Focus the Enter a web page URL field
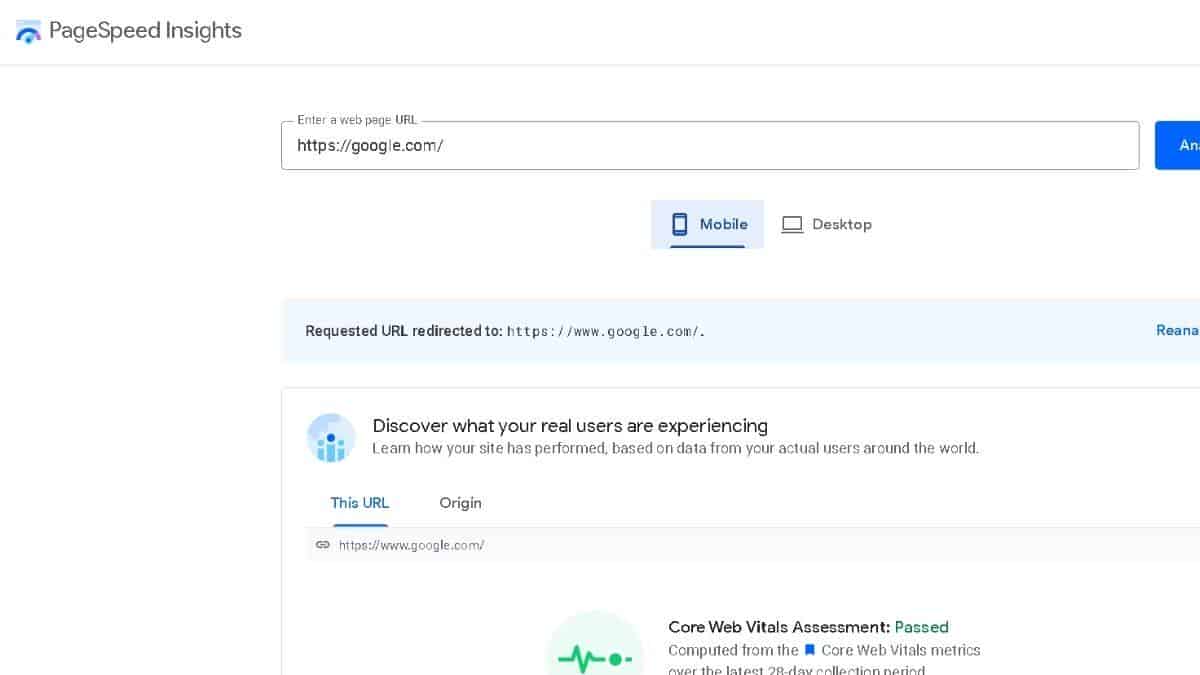Screen dimensions: 1200x675 (x=710, y=146)
